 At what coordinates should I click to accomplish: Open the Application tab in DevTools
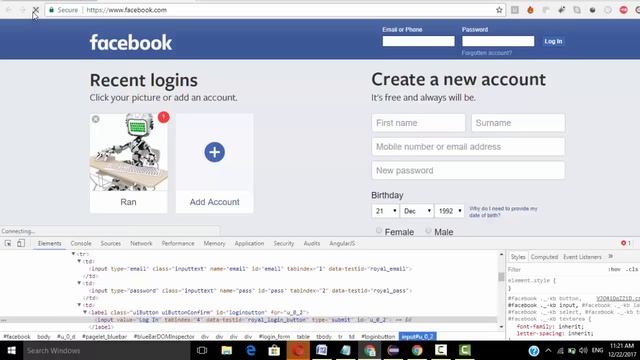tap(249, 243)
